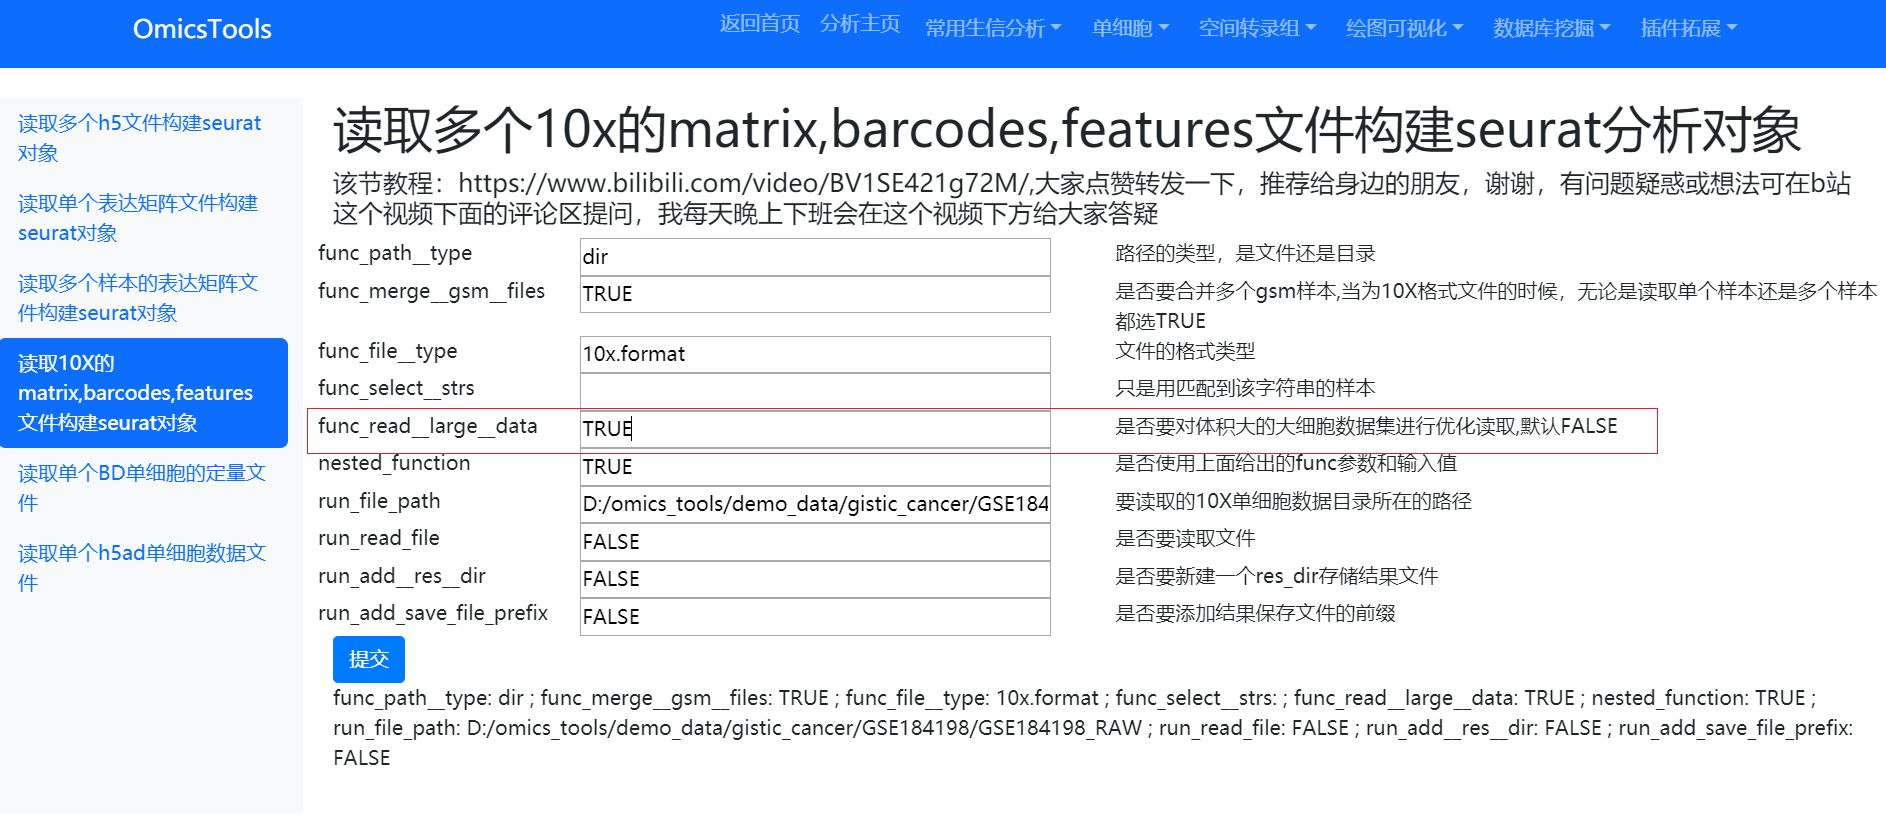The height and width of the screenshot is (818, 1886).
Task: Click the func_read__large__data label
Action: (428, 426)
